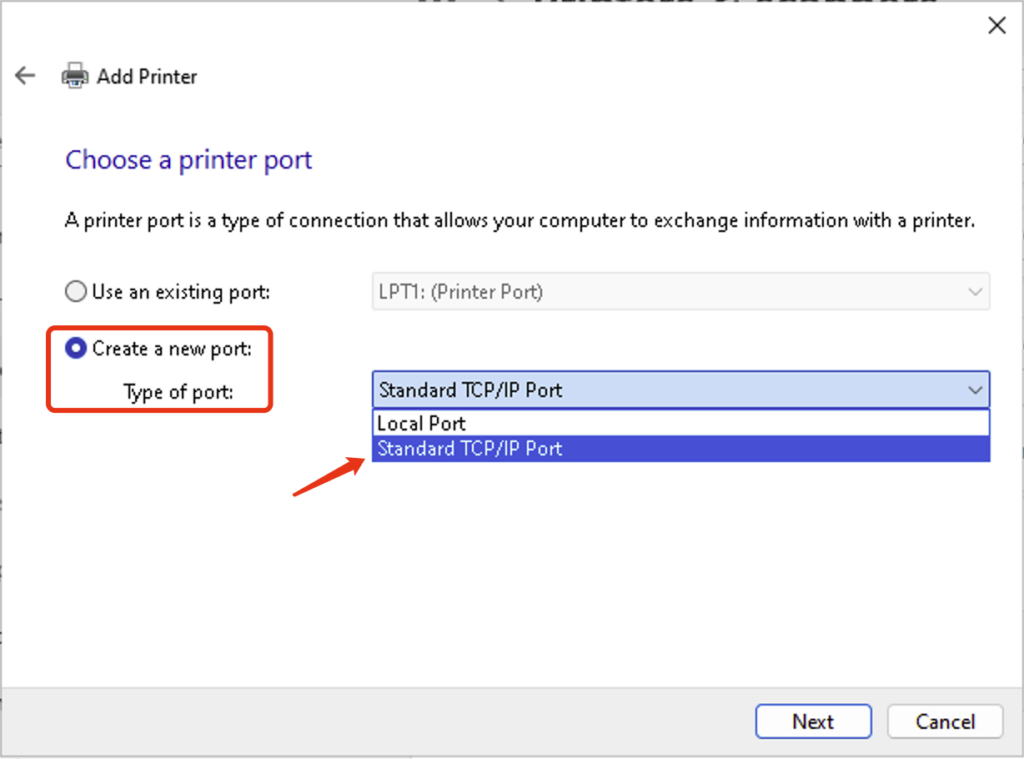This screenshot has width=1024, height=759.
Task: Click the printer port description sentence
Action: pos(519,220)
